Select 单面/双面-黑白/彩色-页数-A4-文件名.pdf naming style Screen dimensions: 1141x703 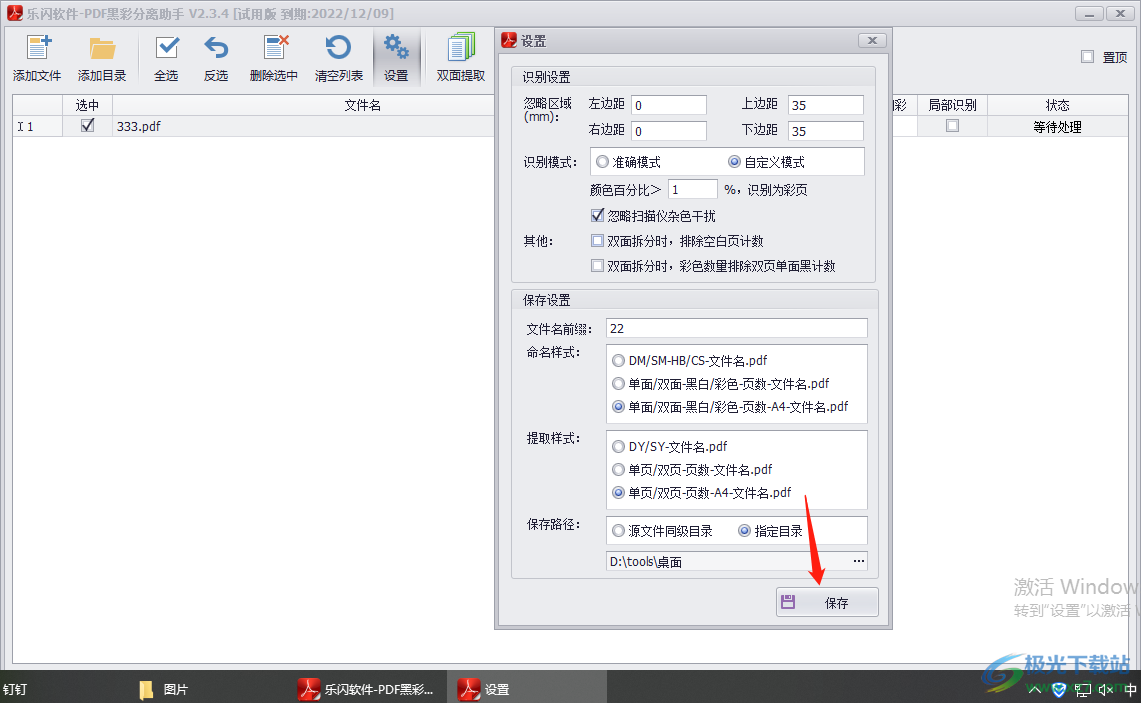(x=619, y=407)
